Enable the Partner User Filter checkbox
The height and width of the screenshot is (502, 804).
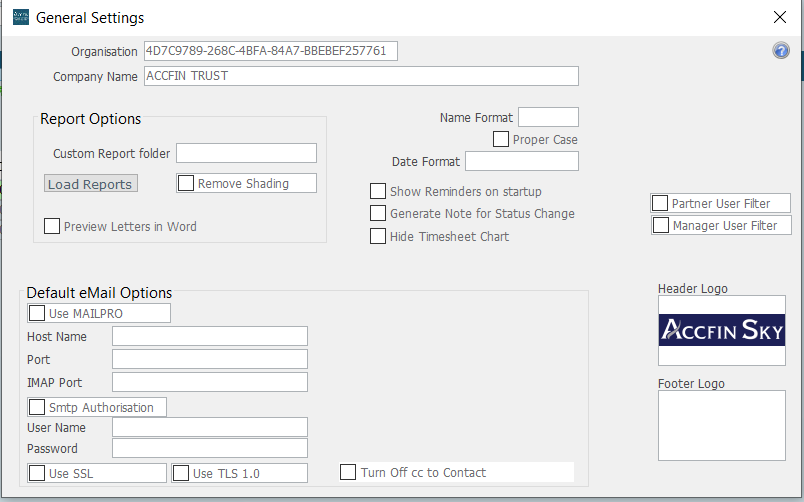[660, 203]
